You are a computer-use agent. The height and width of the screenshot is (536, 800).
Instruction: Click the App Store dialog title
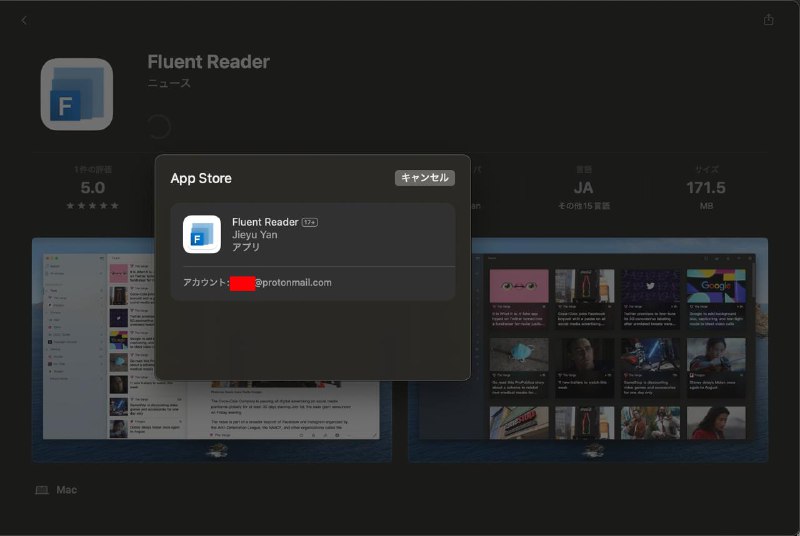(x=201, y=178)
